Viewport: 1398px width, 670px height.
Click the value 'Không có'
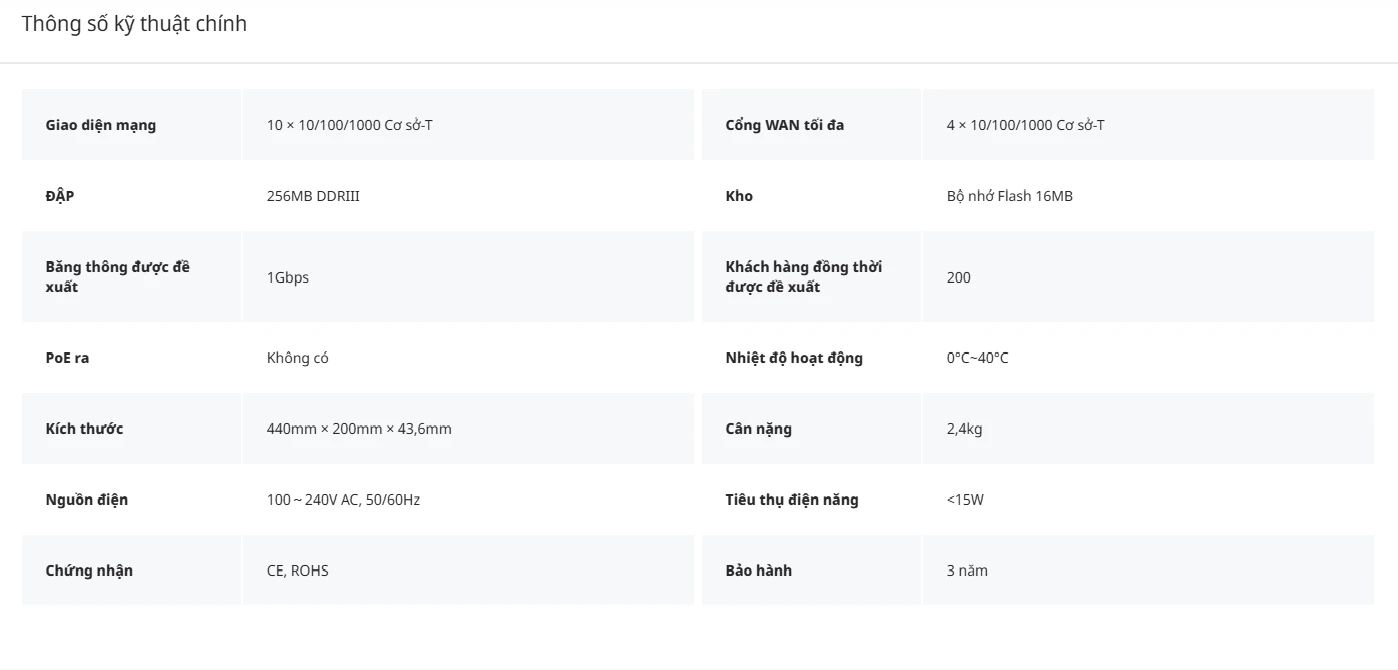coord(298,358)
